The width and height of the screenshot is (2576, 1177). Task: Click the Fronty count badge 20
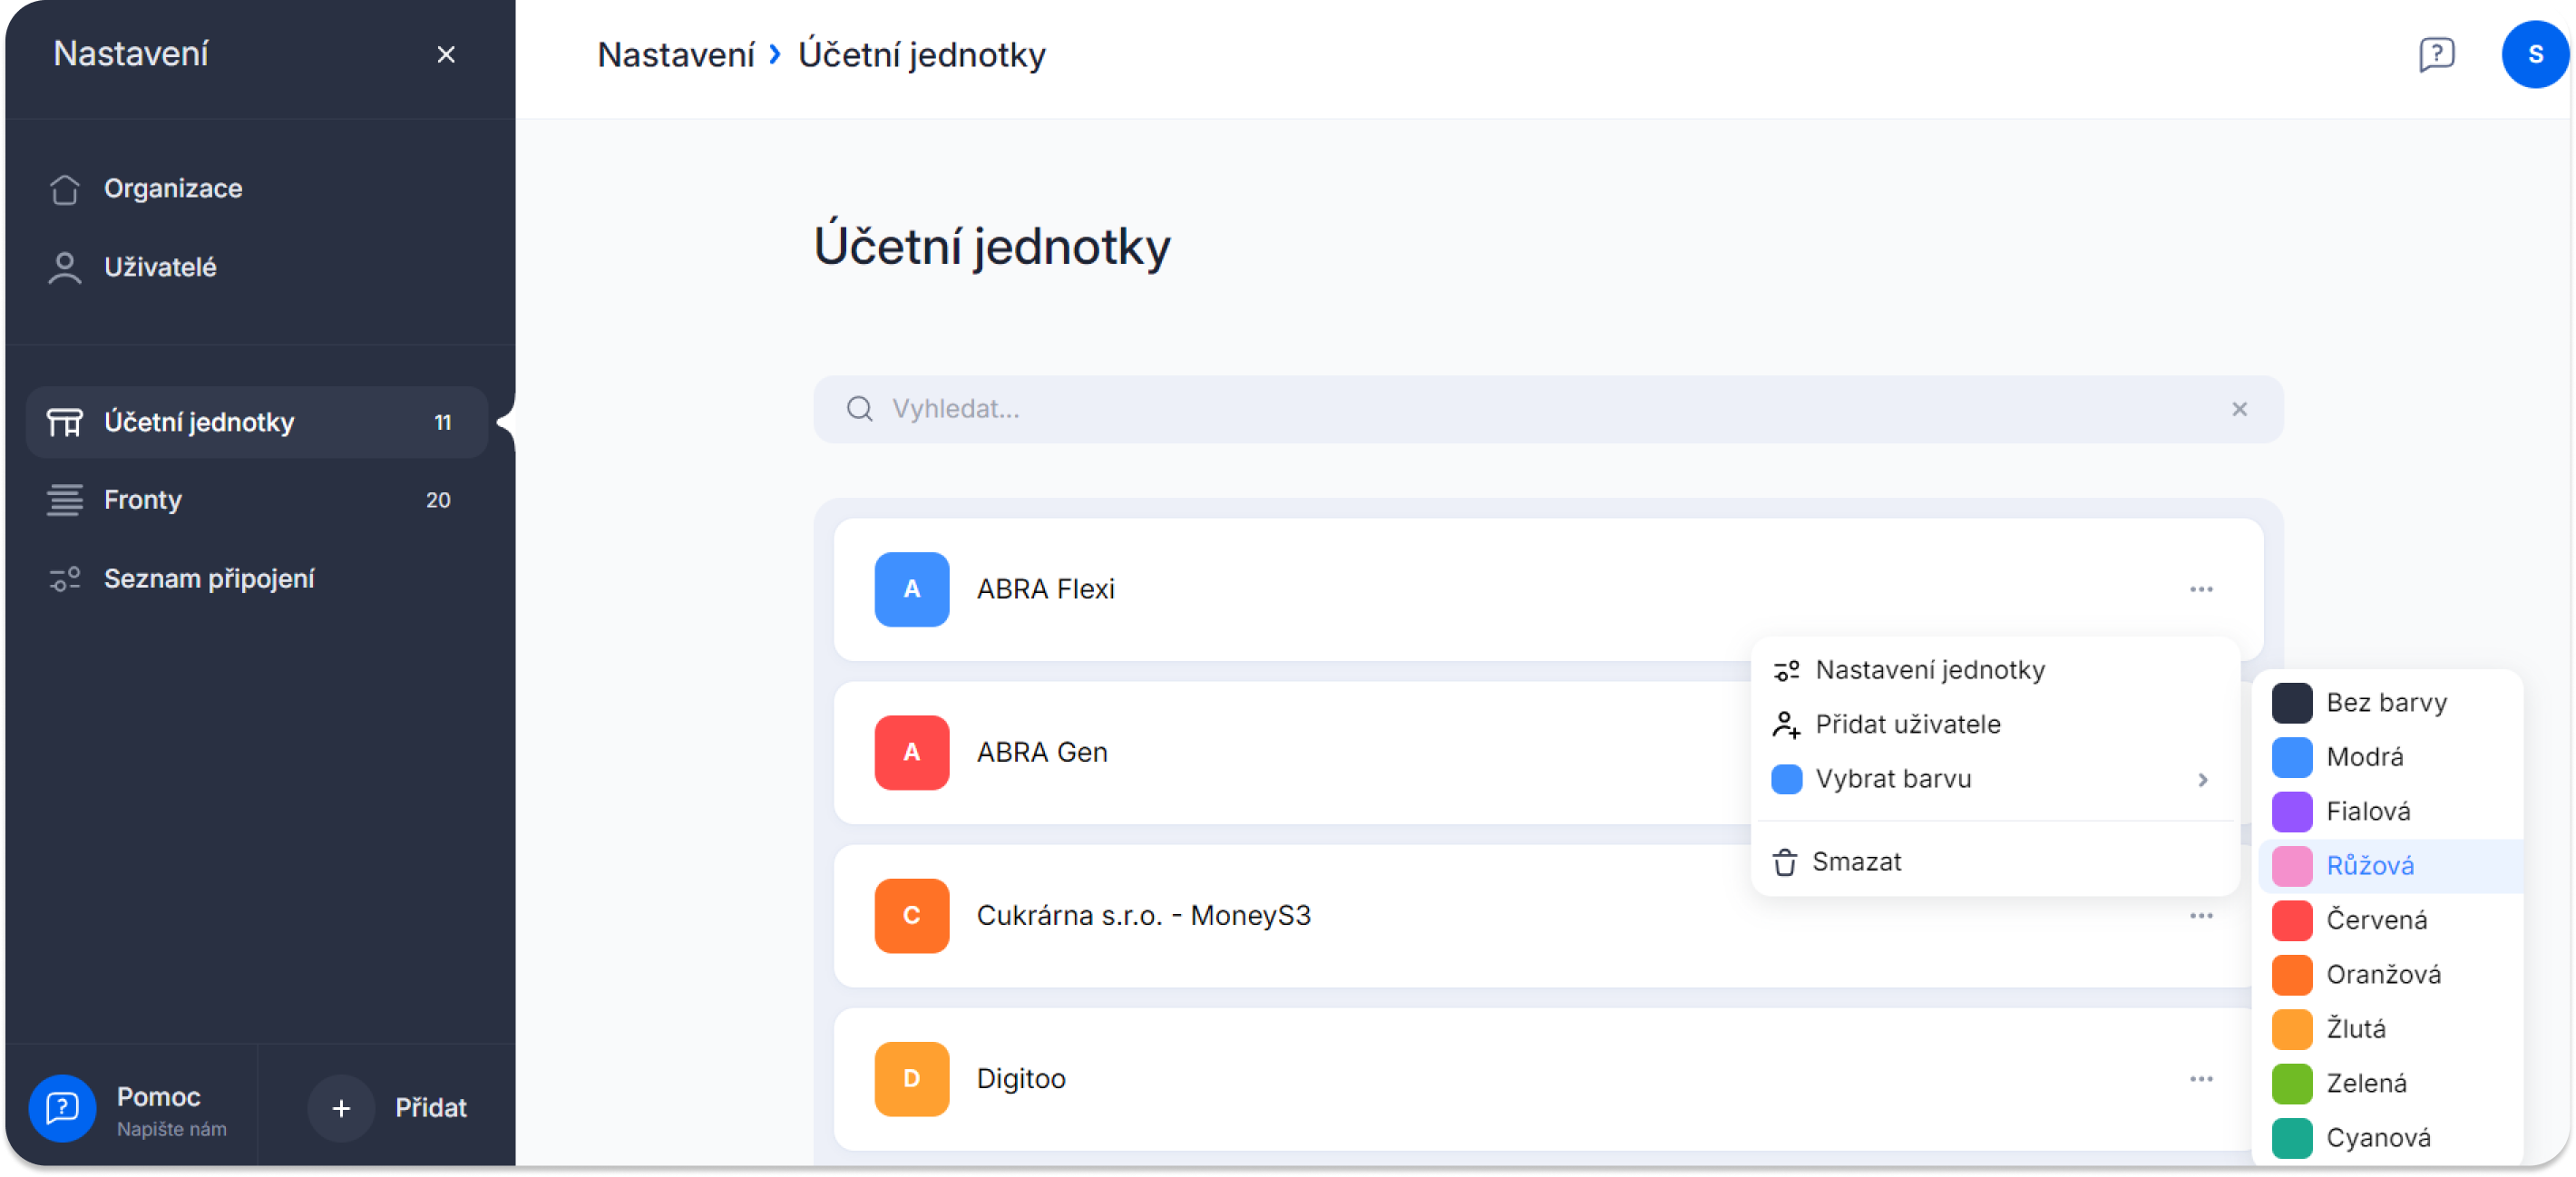[438, 500]
